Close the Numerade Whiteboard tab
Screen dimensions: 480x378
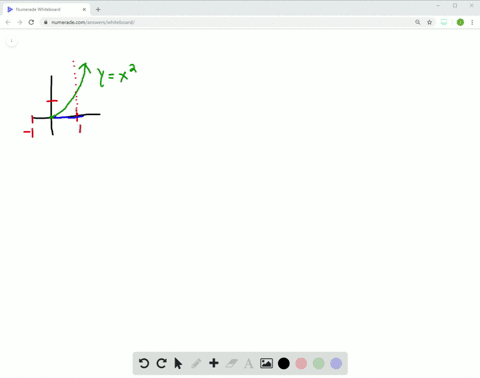pyautogui.click(x=84, y=9)
